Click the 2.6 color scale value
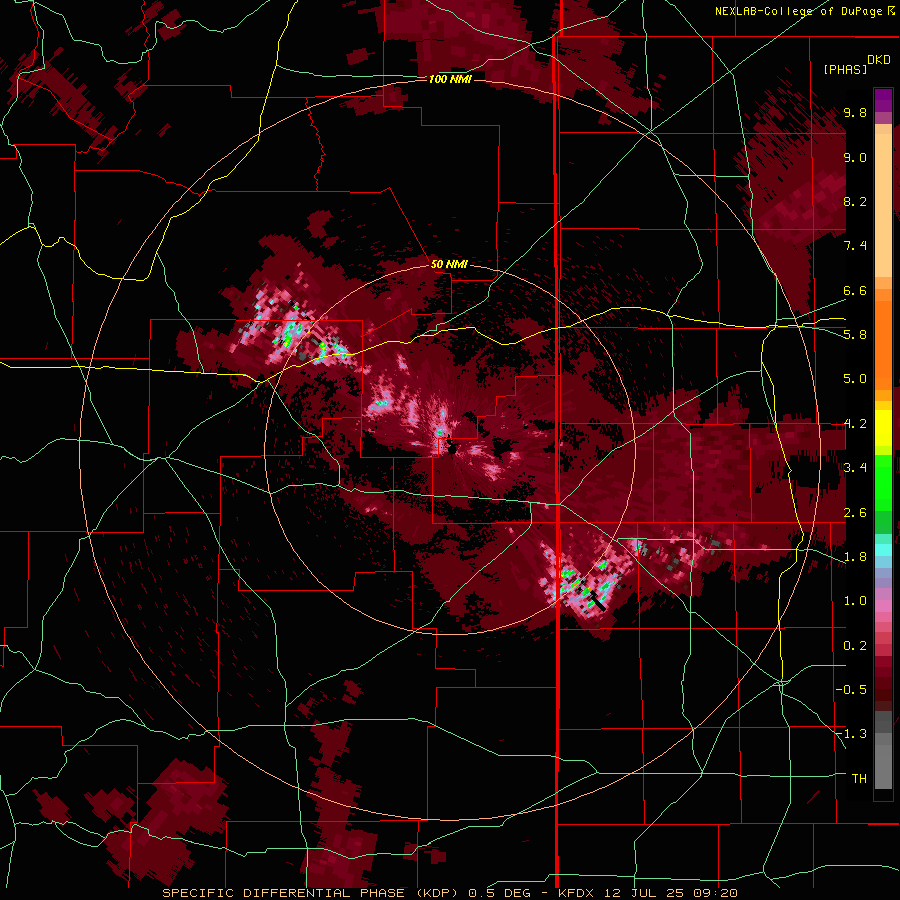 pos(855,512)
